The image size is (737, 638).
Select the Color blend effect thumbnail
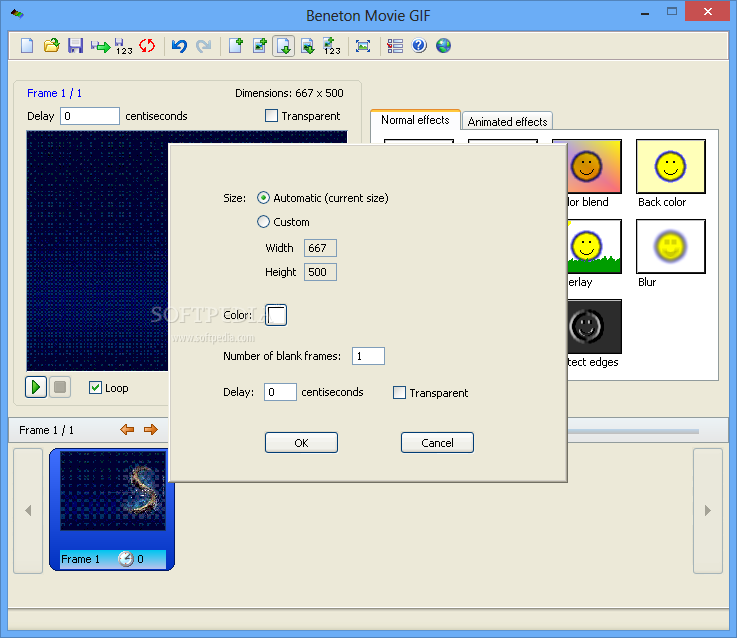click(595, 166)
